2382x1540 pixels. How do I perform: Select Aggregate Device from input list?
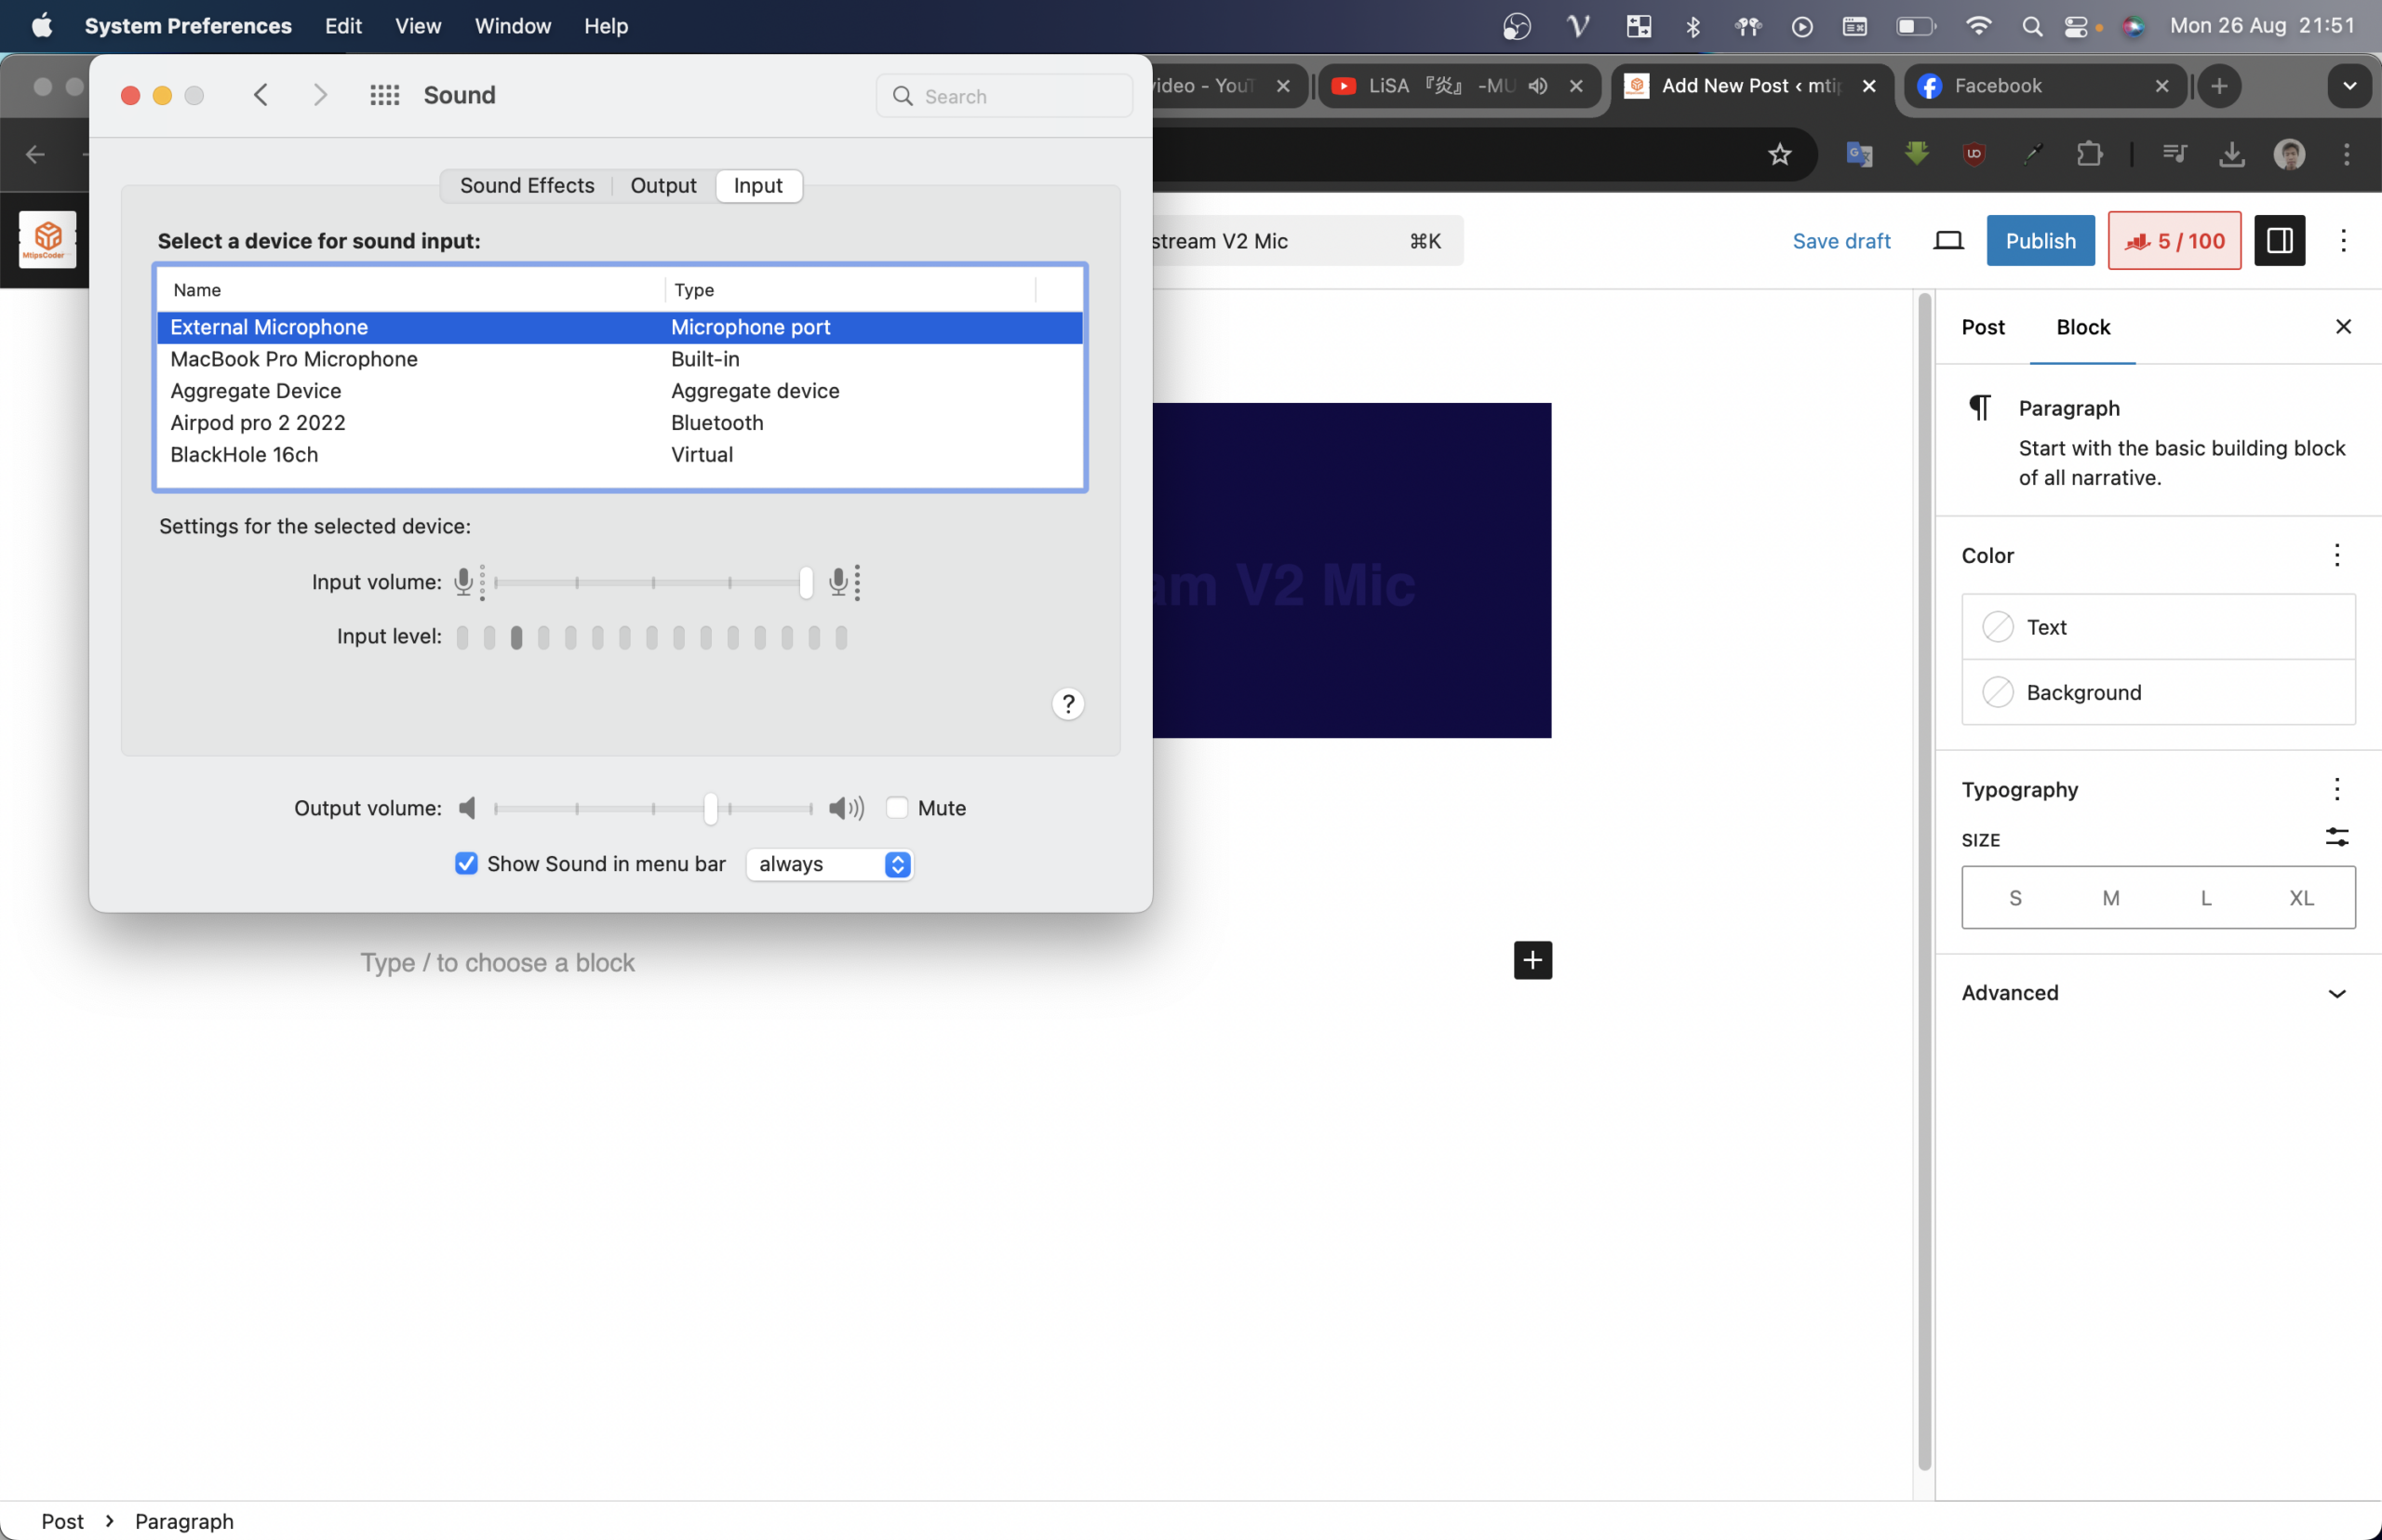click(255, 391)
